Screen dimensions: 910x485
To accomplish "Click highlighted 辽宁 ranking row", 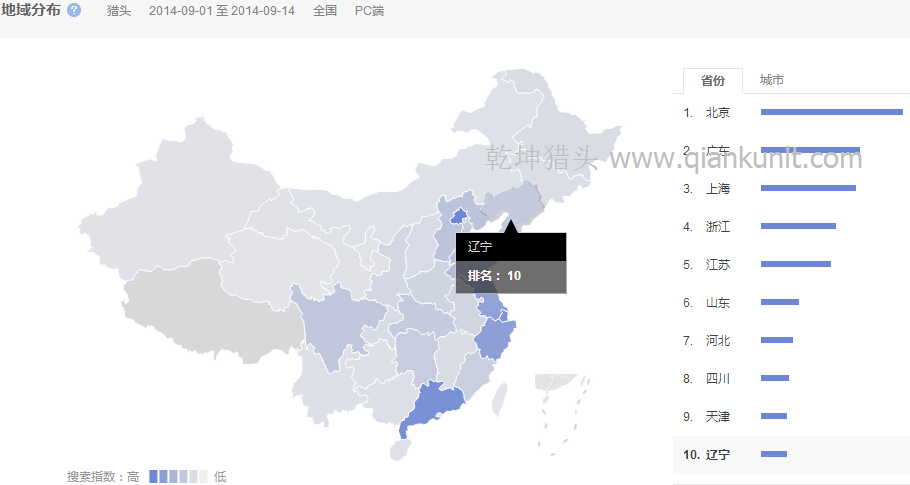I will coord(717,455).
